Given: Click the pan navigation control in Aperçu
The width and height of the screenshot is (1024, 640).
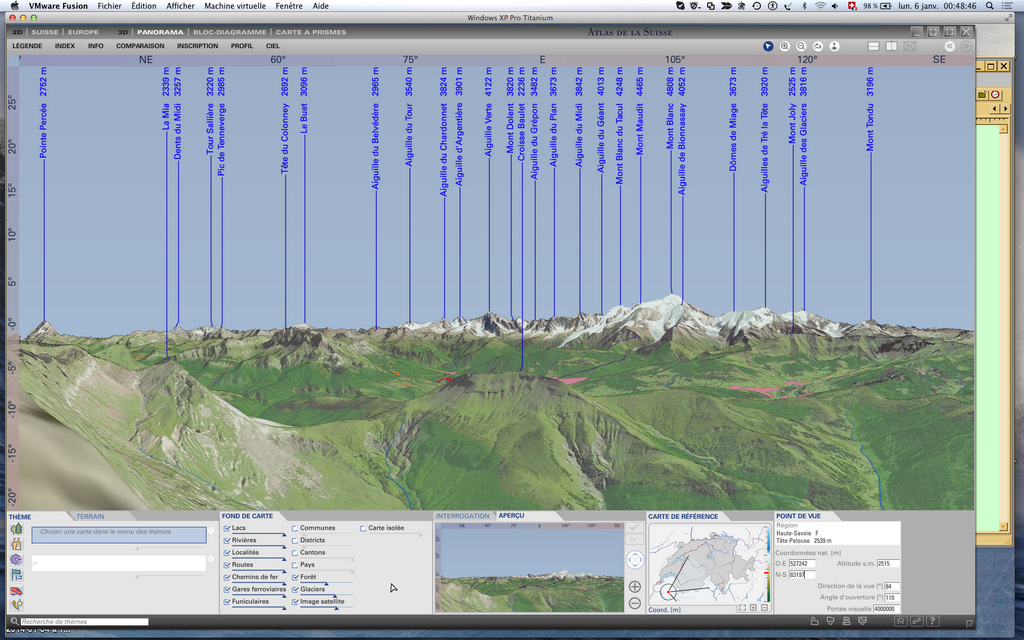Looking at the screenshot, I should tap(635, 560).
